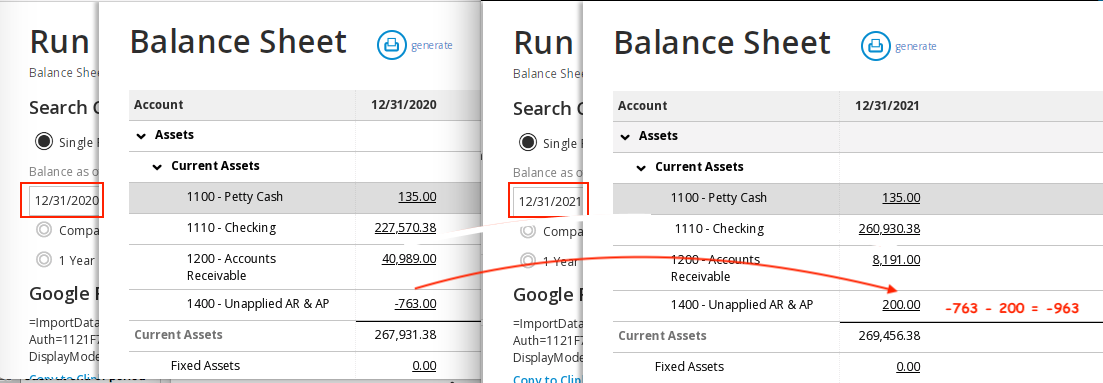Select Compare radio button in left search panel

click(x=44, y=230)
